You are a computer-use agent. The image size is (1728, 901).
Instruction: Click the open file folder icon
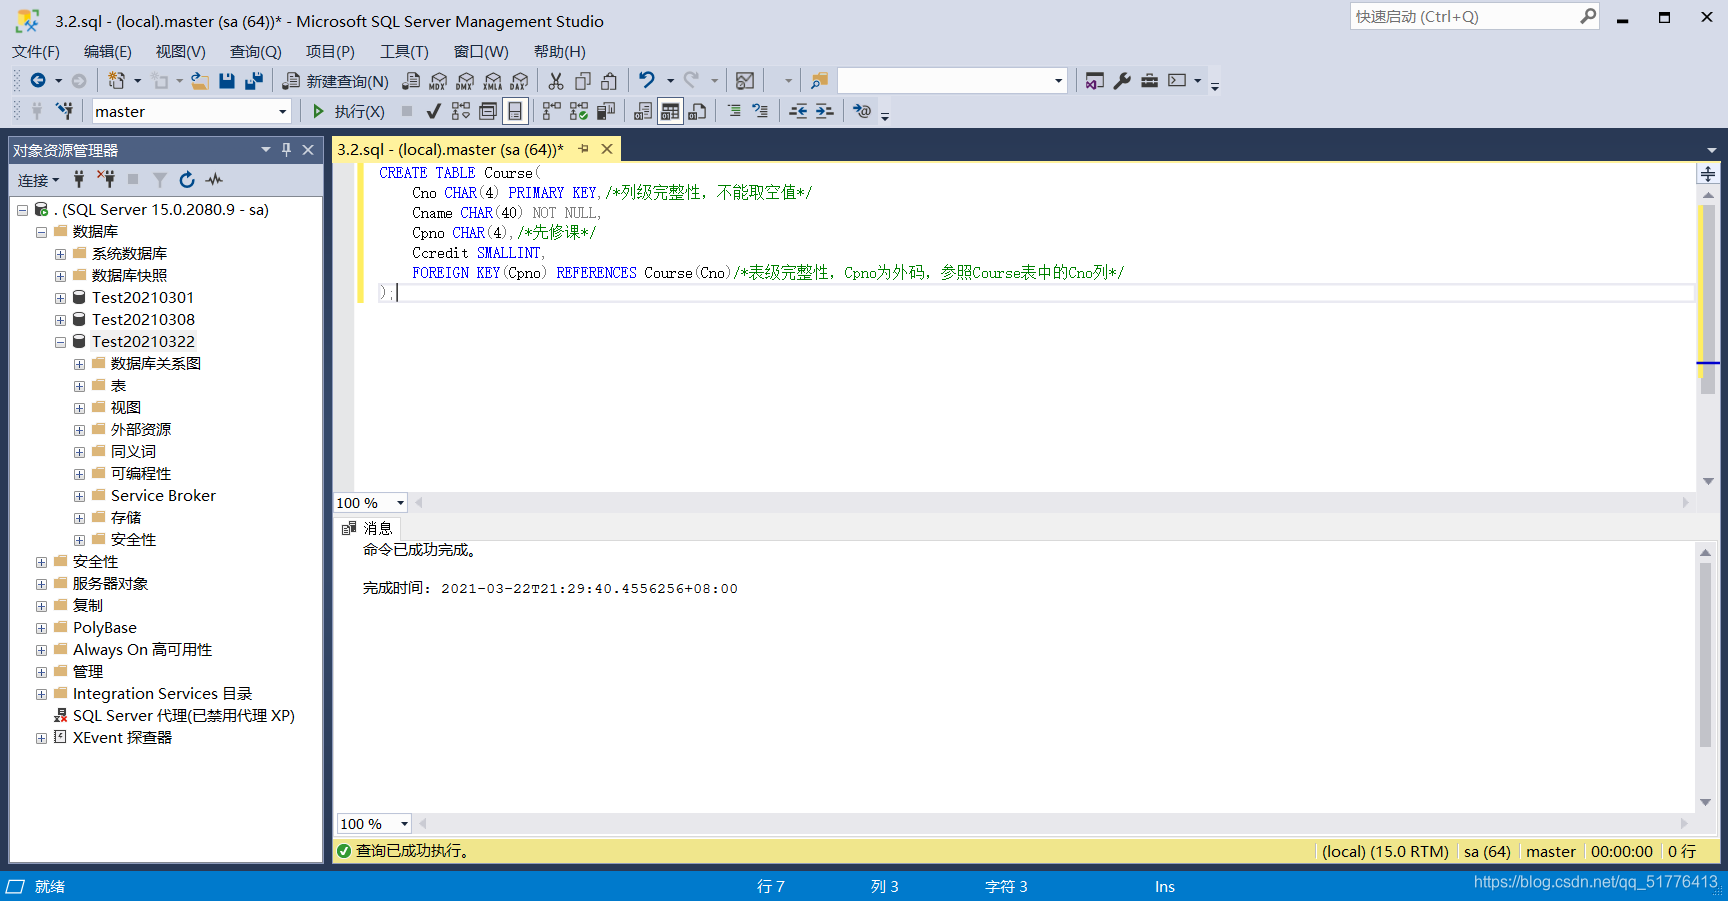tap(200, 81)
